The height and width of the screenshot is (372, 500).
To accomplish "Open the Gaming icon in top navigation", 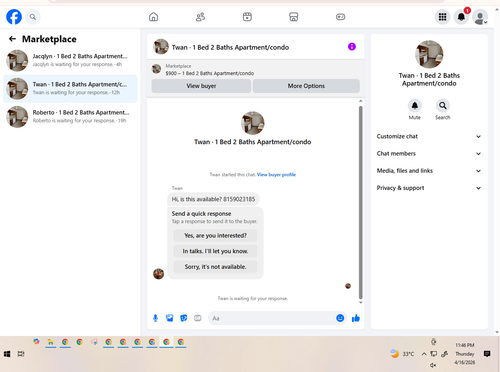I will (340, 17).
